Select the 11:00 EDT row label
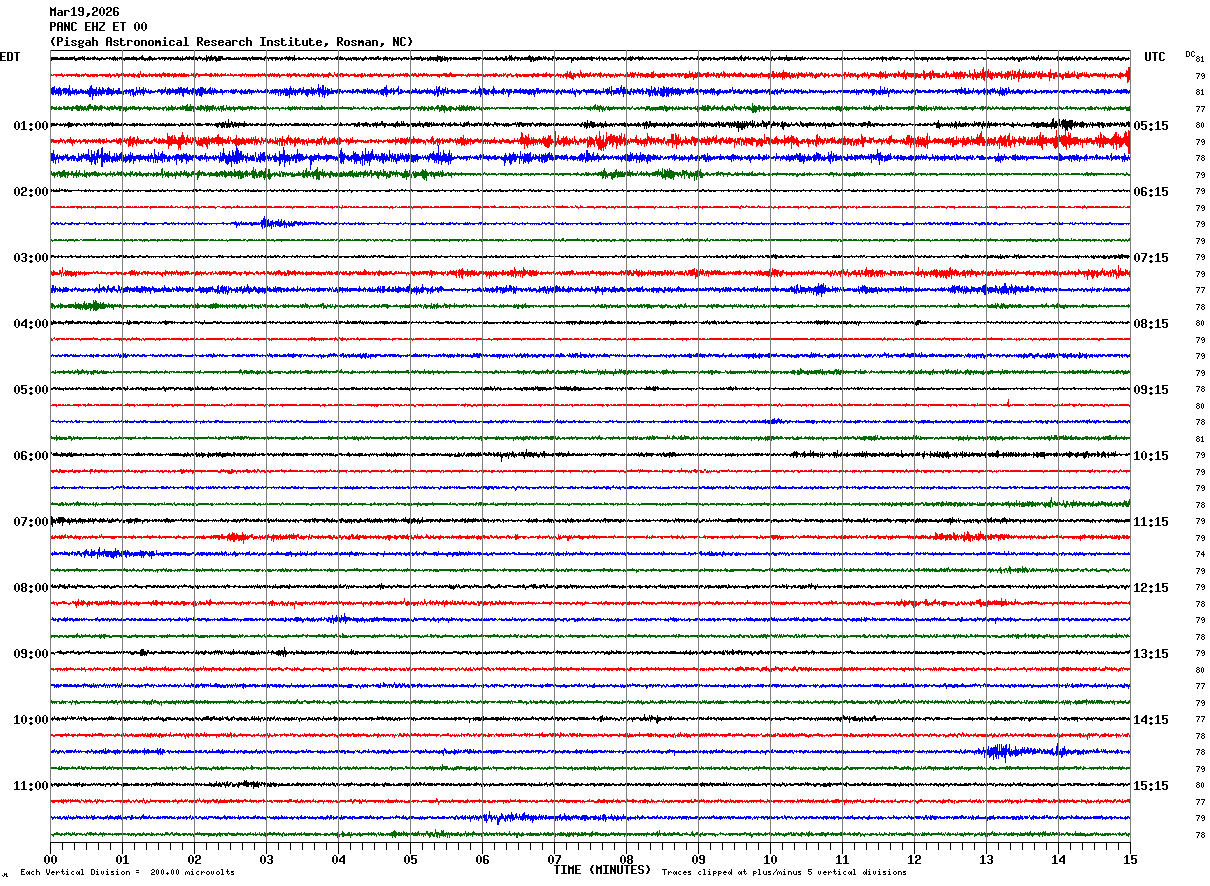This screenshot has height=886, width=1210. click(31, 786)
